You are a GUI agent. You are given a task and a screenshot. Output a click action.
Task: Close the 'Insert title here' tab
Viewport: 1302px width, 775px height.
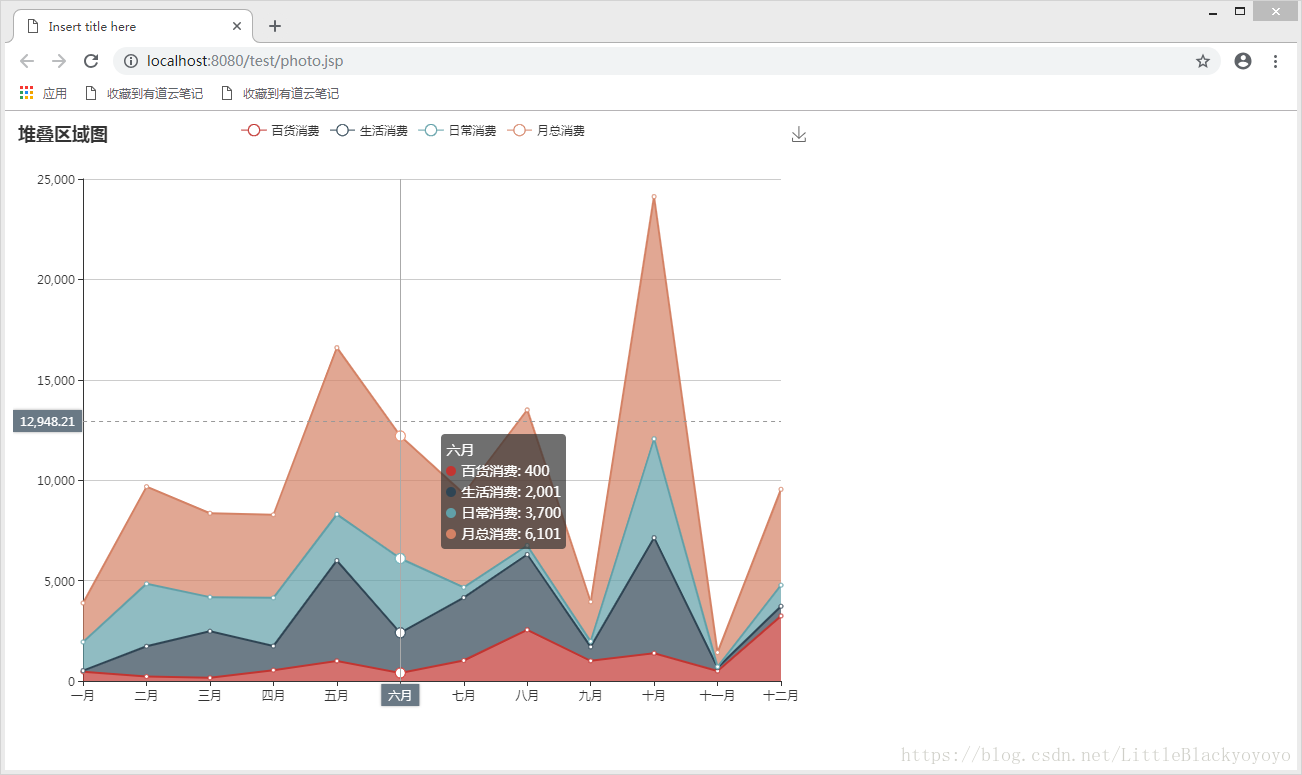pos(237,26)
